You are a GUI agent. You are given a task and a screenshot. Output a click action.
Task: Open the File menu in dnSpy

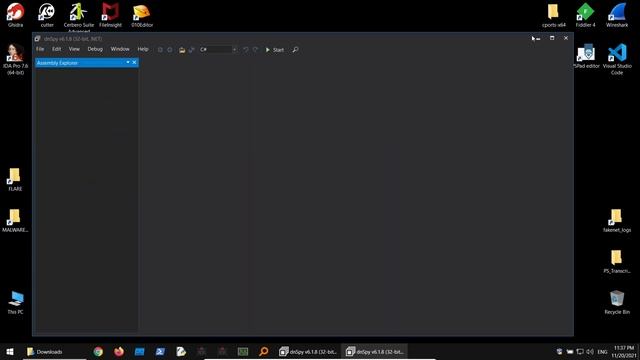(x=40, y=49)
